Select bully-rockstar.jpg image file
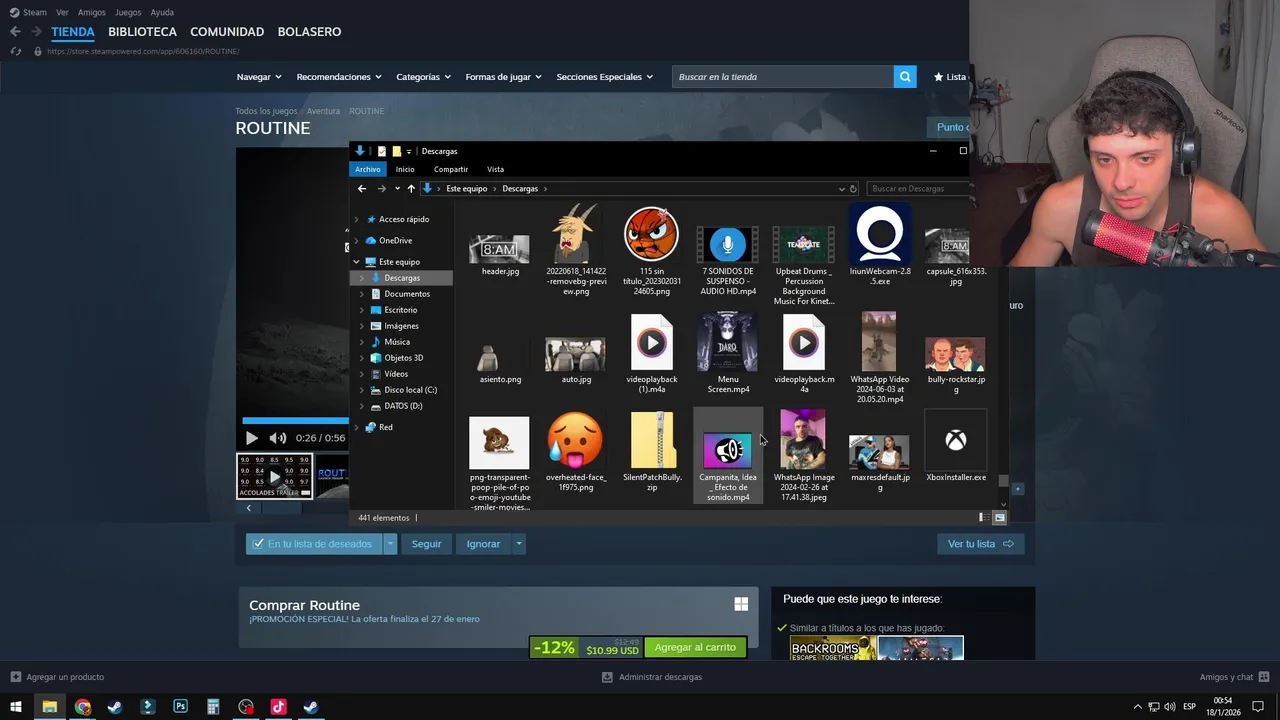This screenshot has width=1280, height=720. (x=956, y=363)
